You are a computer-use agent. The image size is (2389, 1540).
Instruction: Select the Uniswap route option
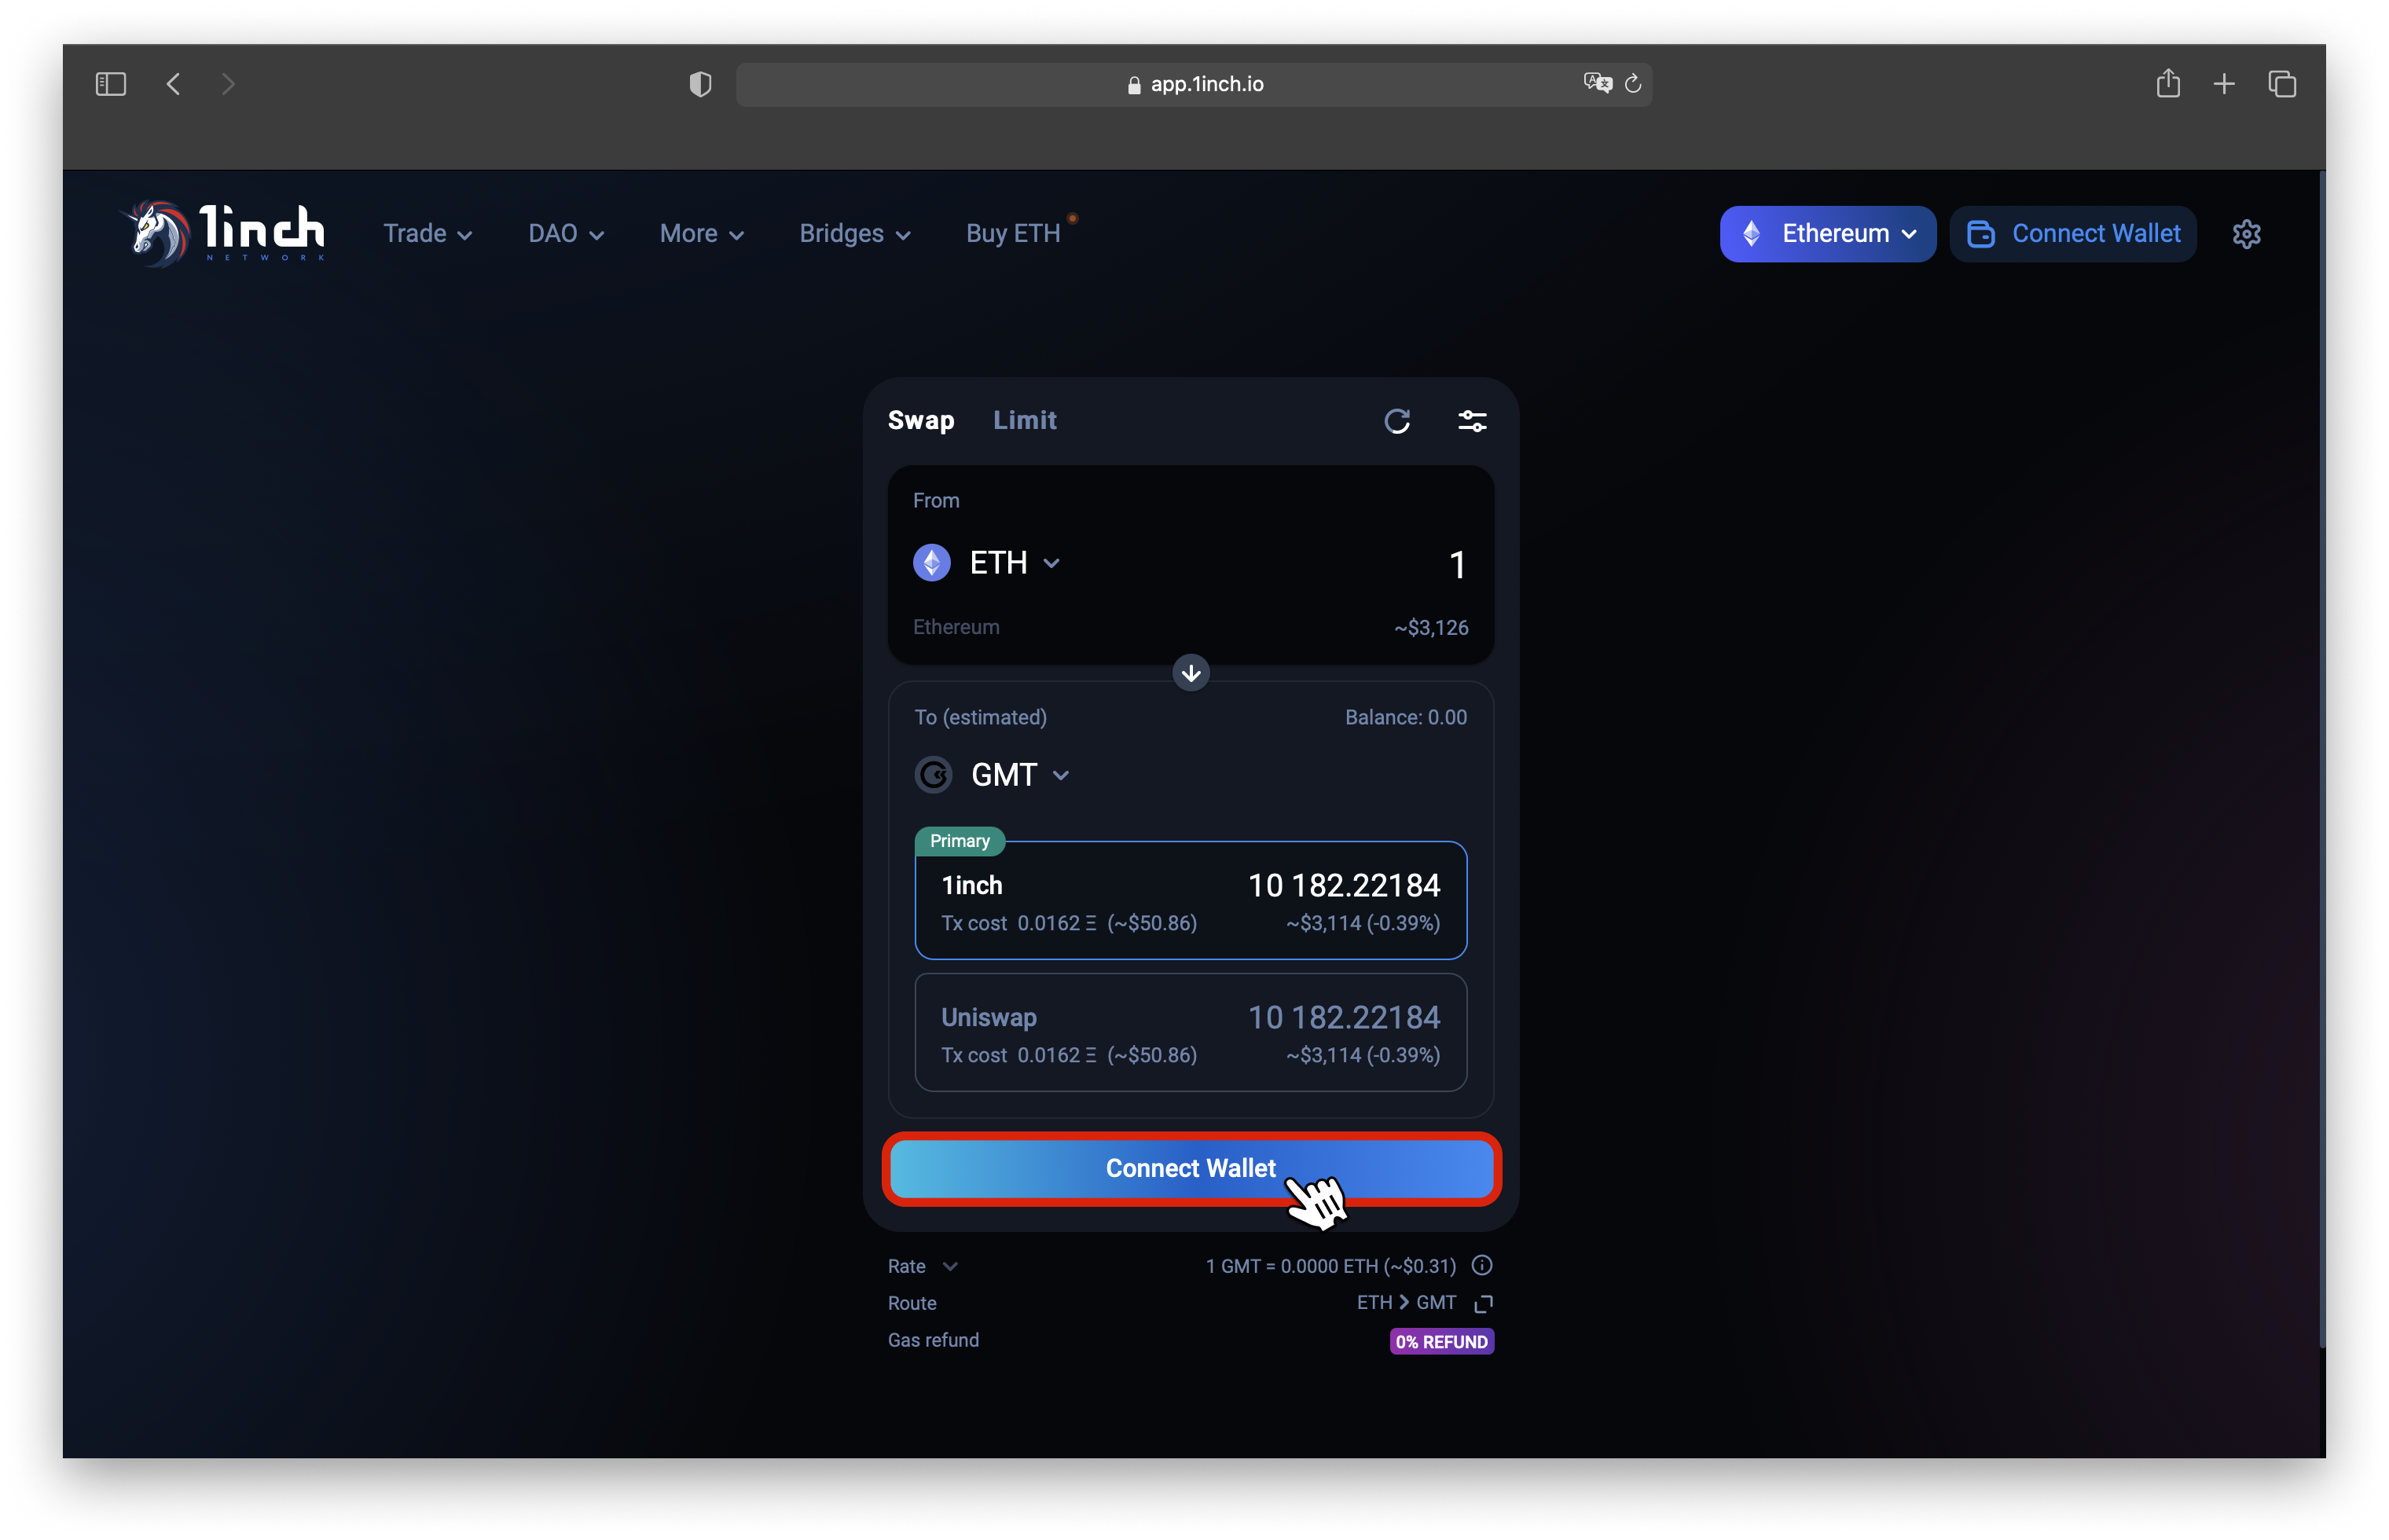tap(1190, 1033)
